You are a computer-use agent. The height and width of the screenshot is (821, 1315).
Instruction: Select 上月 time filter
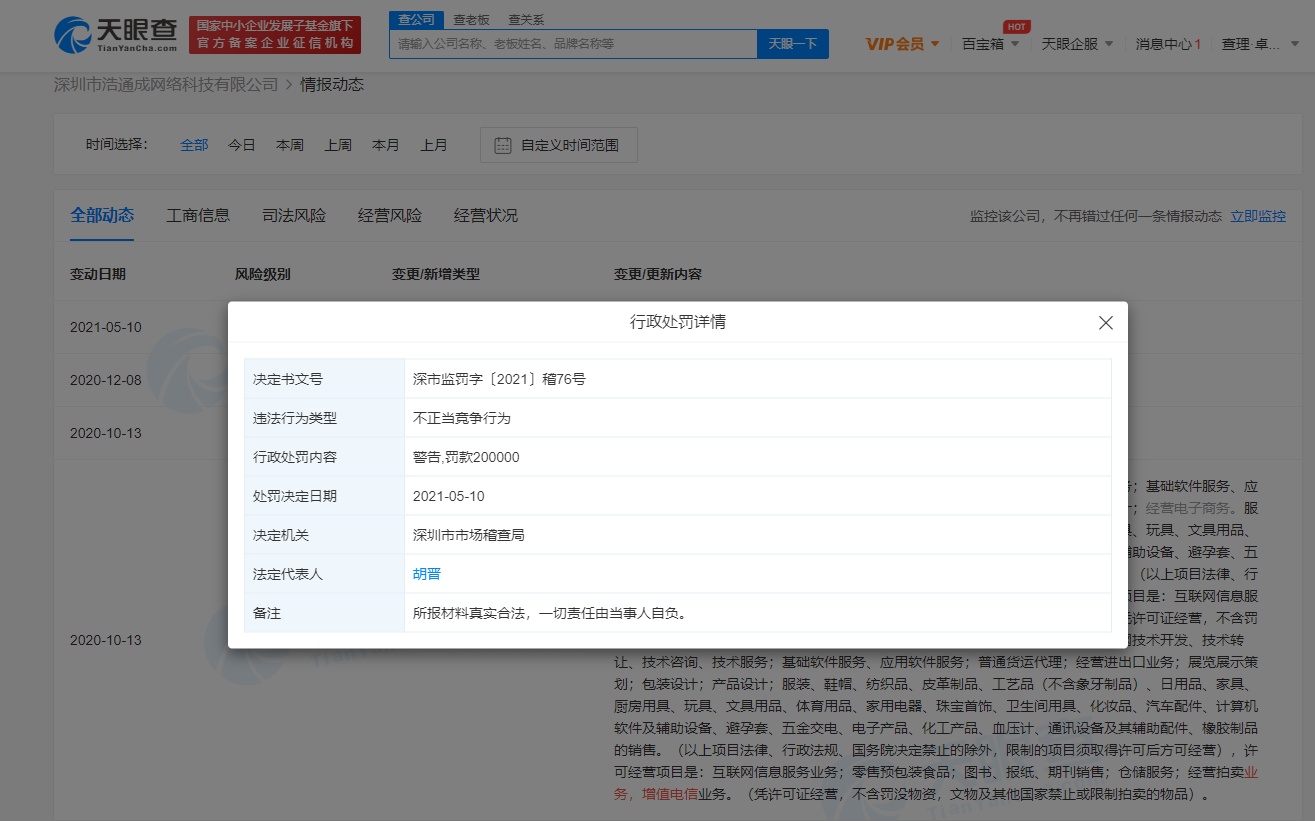pyautogui.click(x=434, y=145)
